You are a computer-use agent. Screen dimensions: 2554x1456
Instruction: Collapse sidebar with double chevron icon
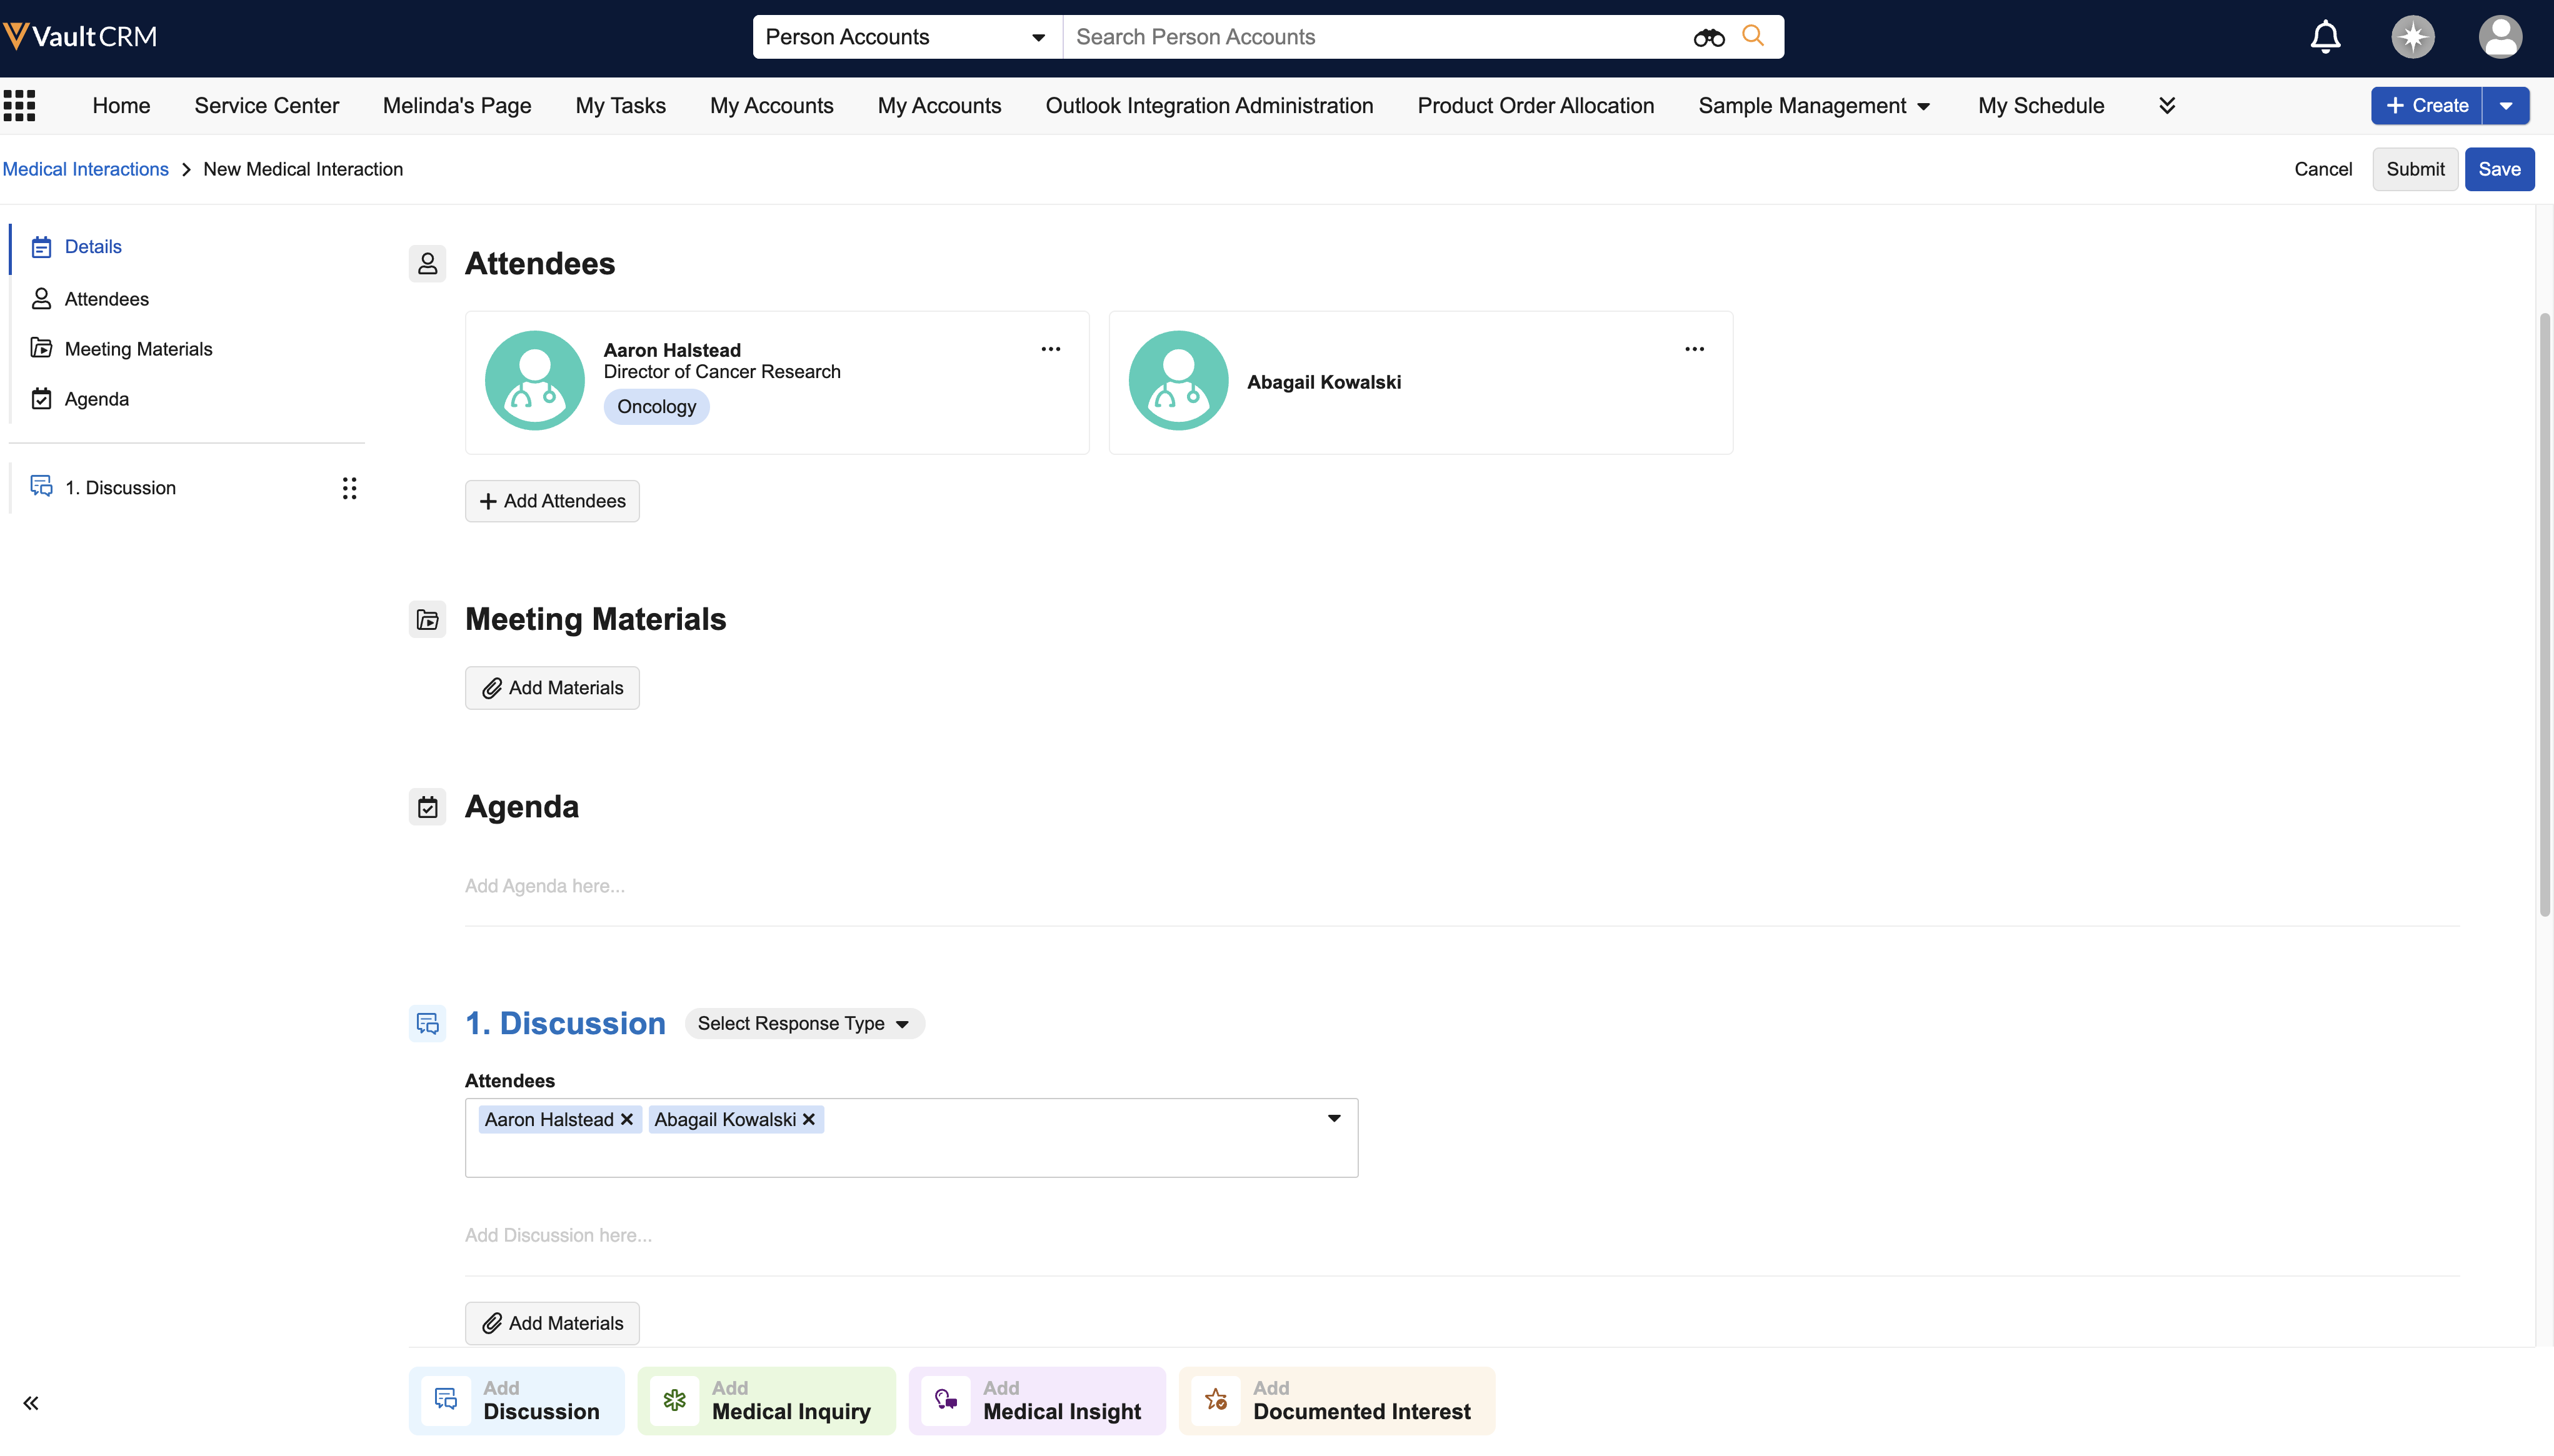point(31,1403)
